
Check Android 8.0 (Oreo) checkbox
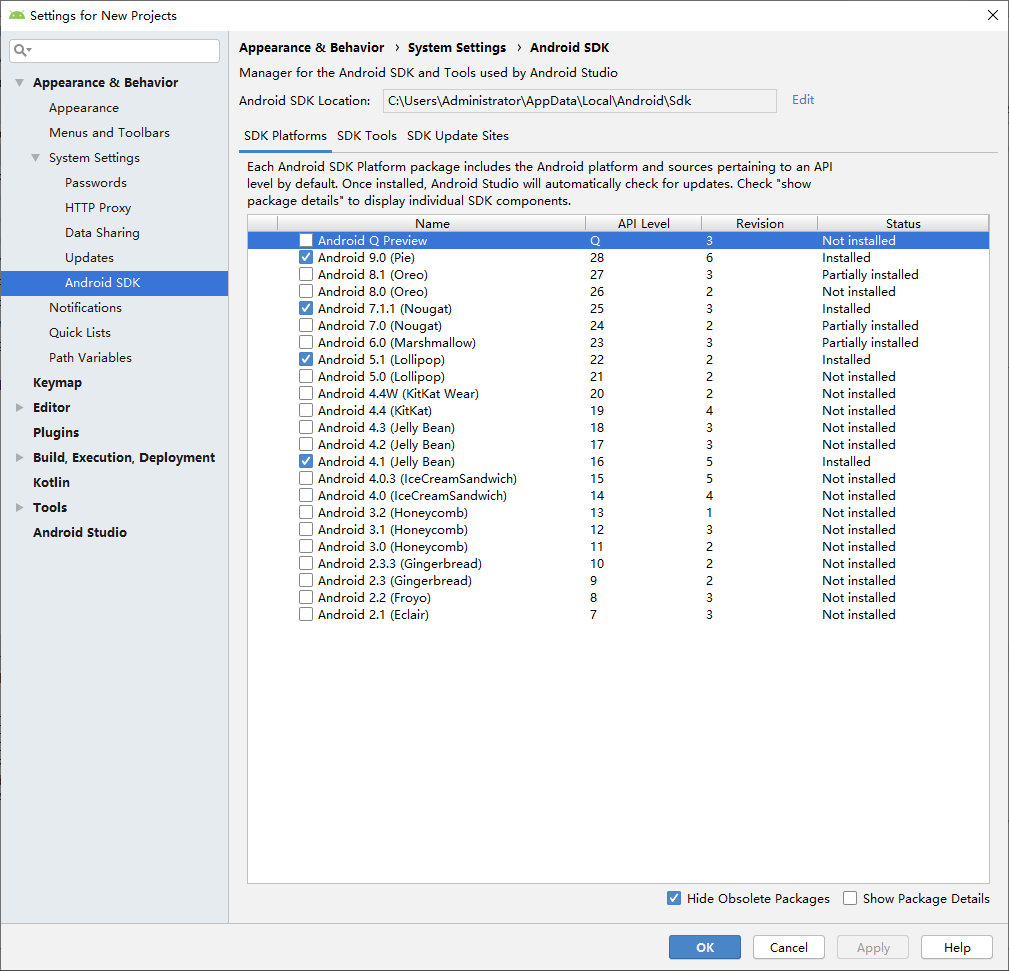[x=306, y=291]
